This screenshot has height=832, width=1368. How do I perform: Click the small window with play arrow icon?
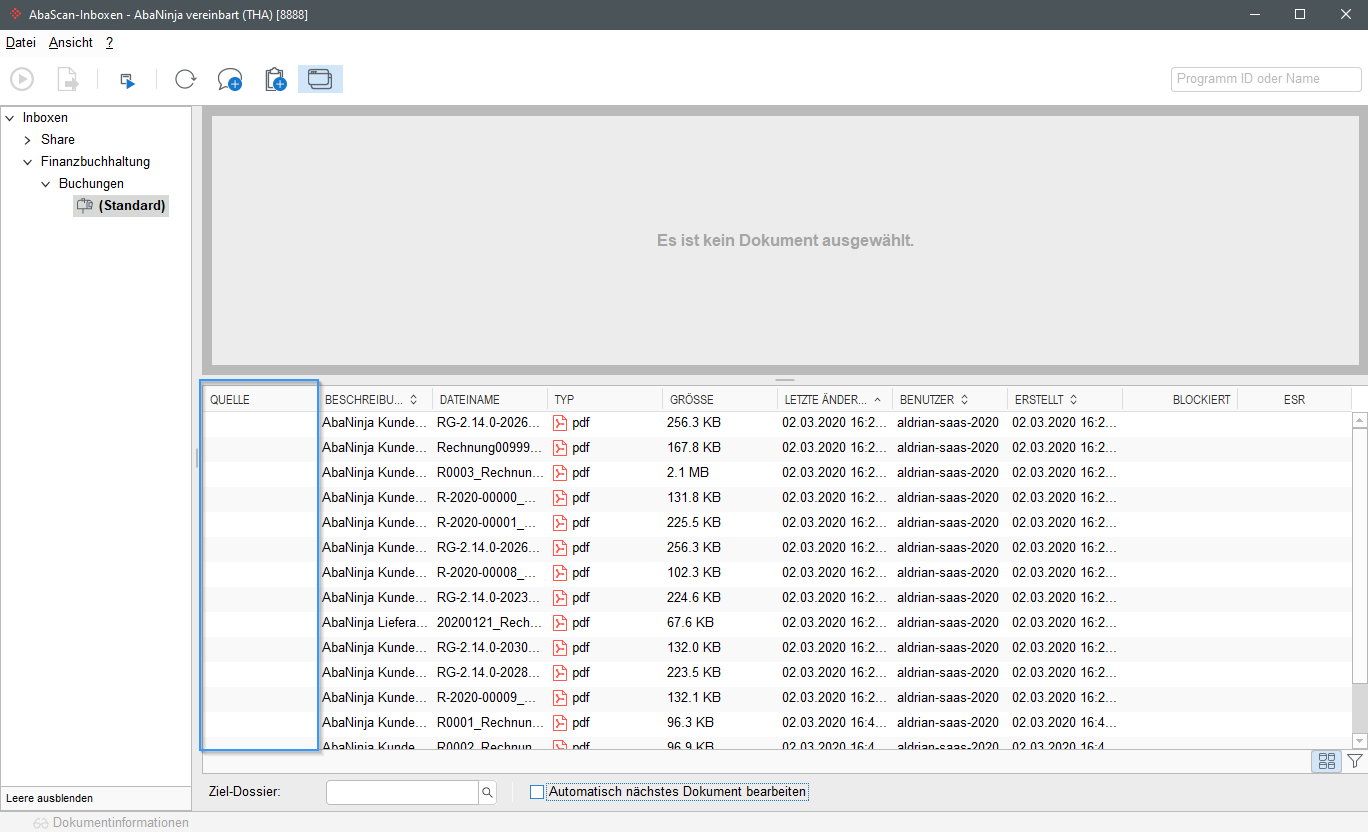pyautogui.click(x=127, y=80)
